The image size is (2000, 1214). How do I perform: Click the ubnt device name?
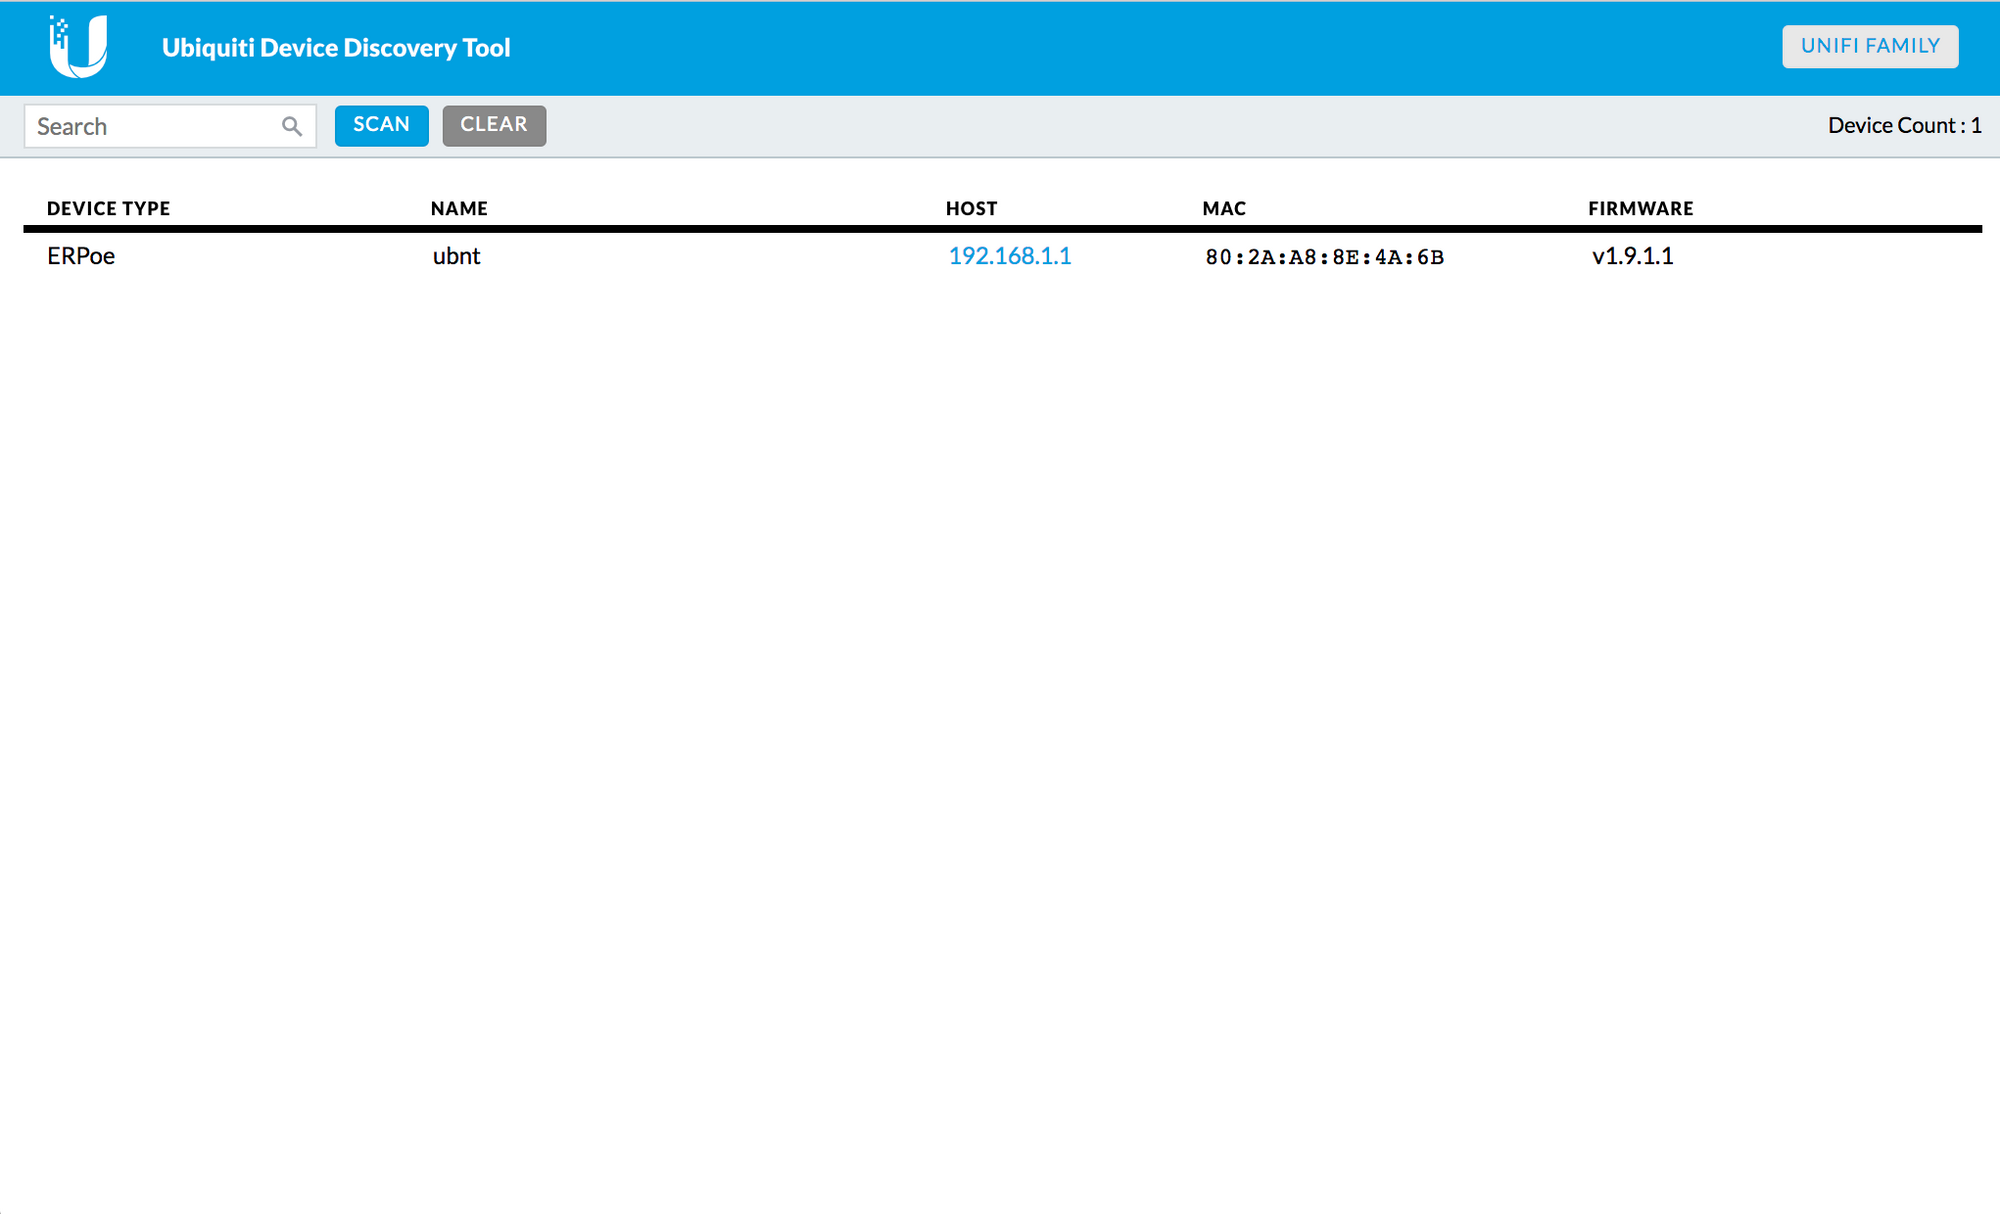click(456, 256)
